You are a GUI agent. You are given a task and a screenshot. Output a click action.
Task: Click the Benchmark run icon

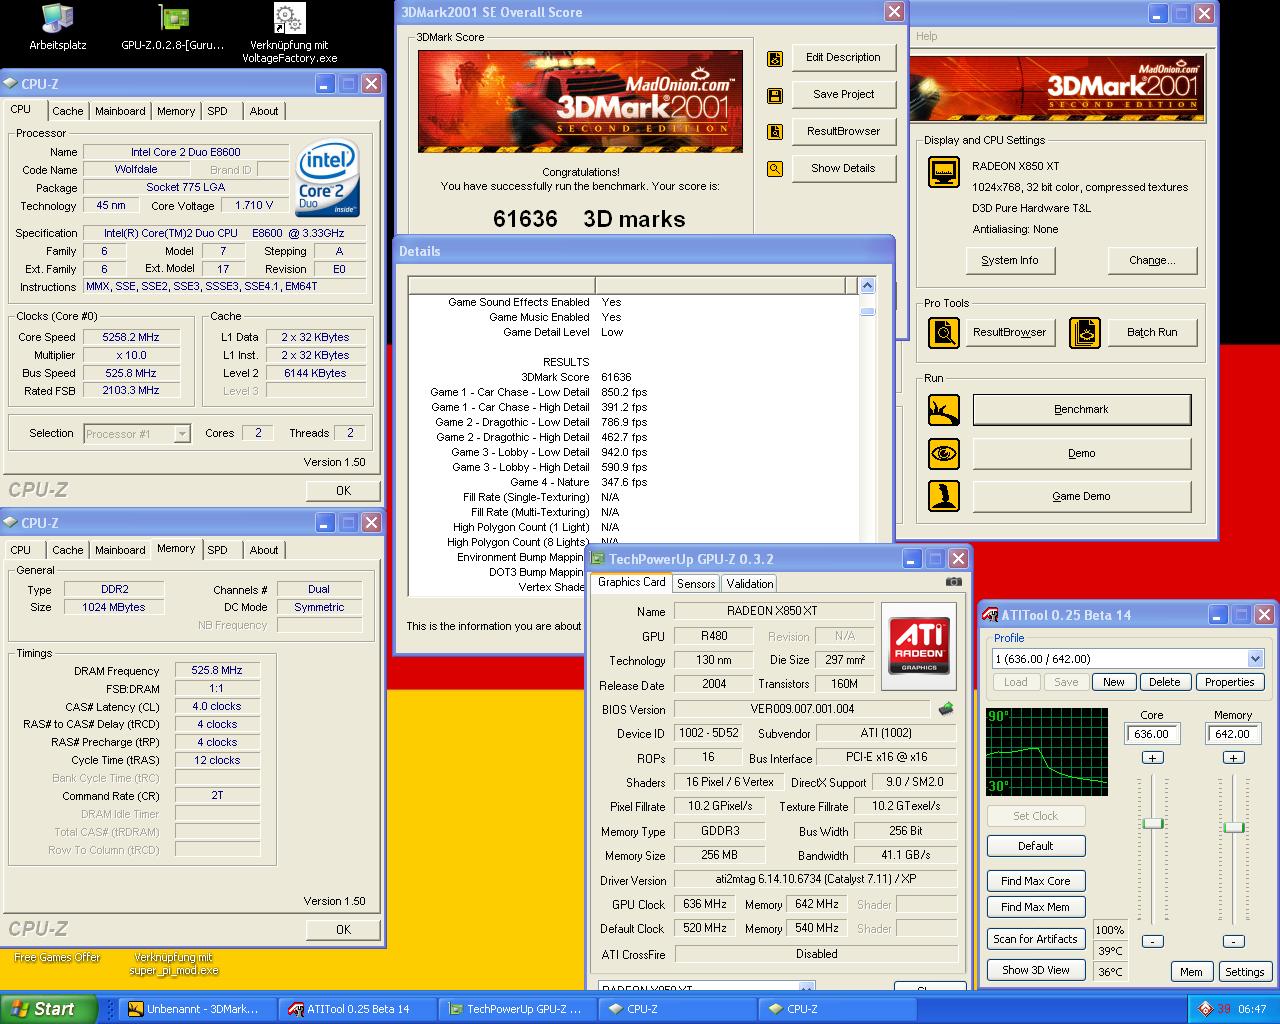tap(944, 410)
